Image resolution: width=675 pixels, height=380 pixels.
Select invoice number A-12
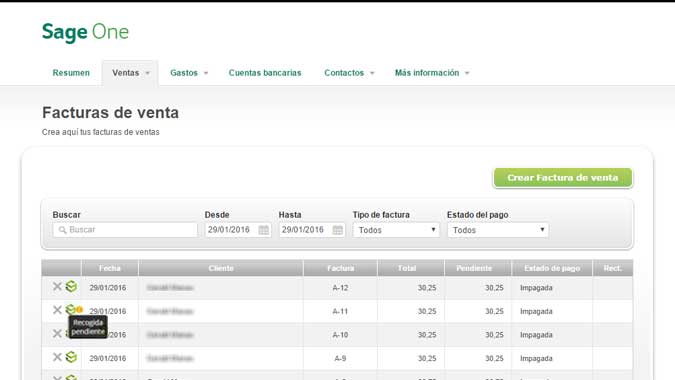(x=340, y=287)
